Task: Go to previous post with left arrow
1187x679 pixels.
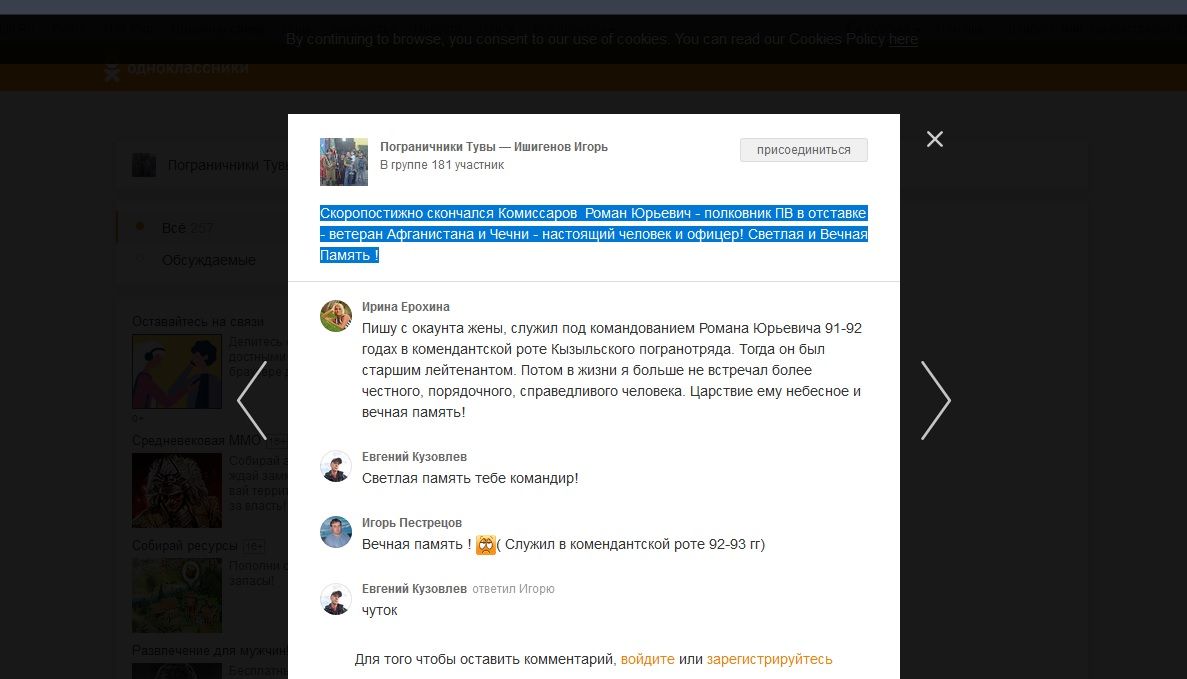Action: tap(252, 400)
